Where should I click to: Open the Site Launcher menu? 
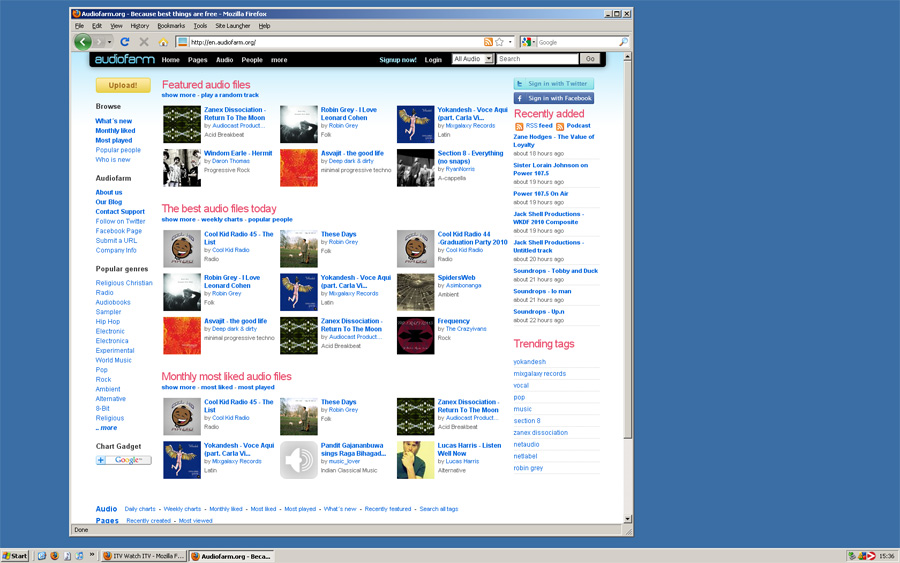pyautogui.click(x=232, y=26)
